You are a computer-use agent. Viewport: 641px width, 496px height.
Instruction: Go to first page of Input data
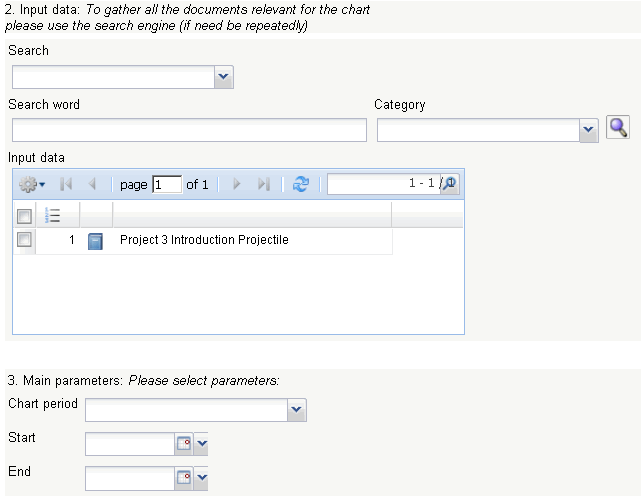[x=67, y=184]
